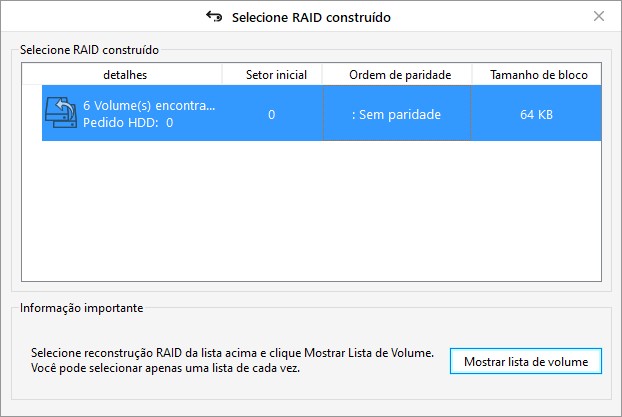
Task: Click the Mostrar lista de volume button
Action: 526,361
